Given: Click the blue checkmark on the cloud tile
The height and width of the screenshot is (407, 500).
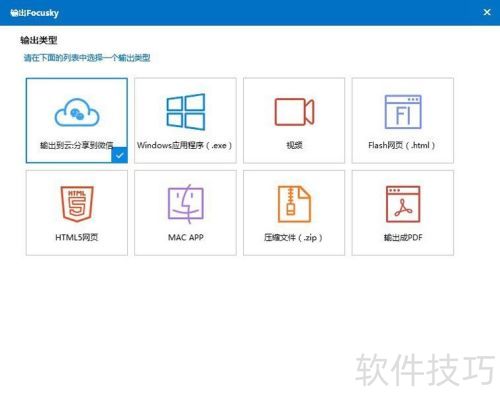Looking at the screenshot, I should 119,155.
